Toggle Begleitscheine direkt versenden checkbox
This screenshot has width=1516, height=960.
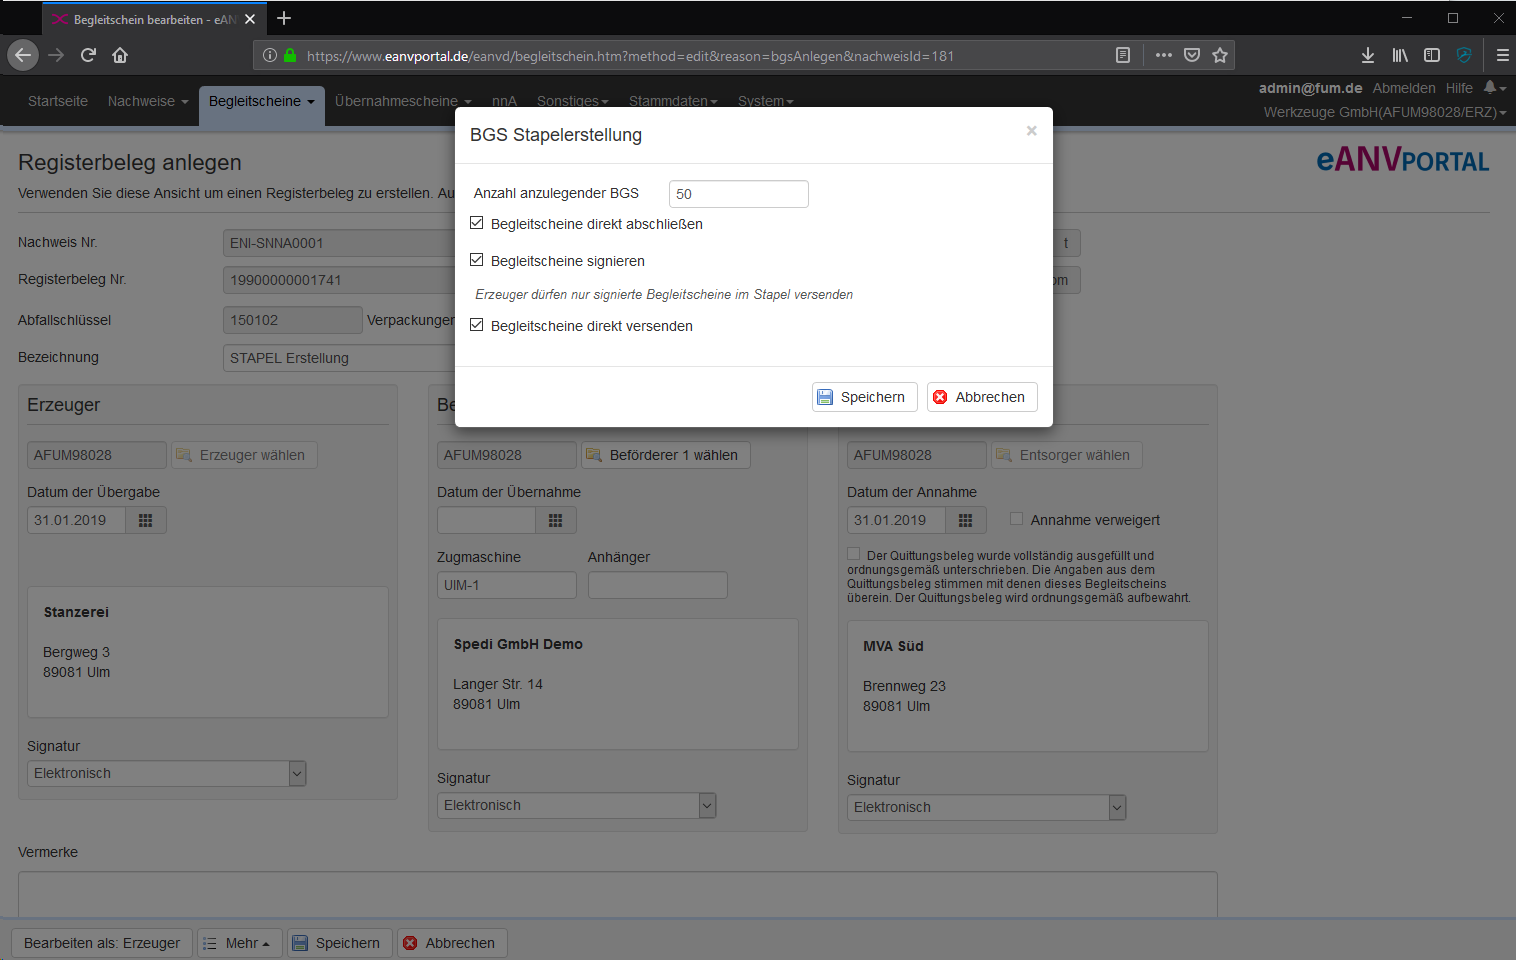[x=477, y=325]
